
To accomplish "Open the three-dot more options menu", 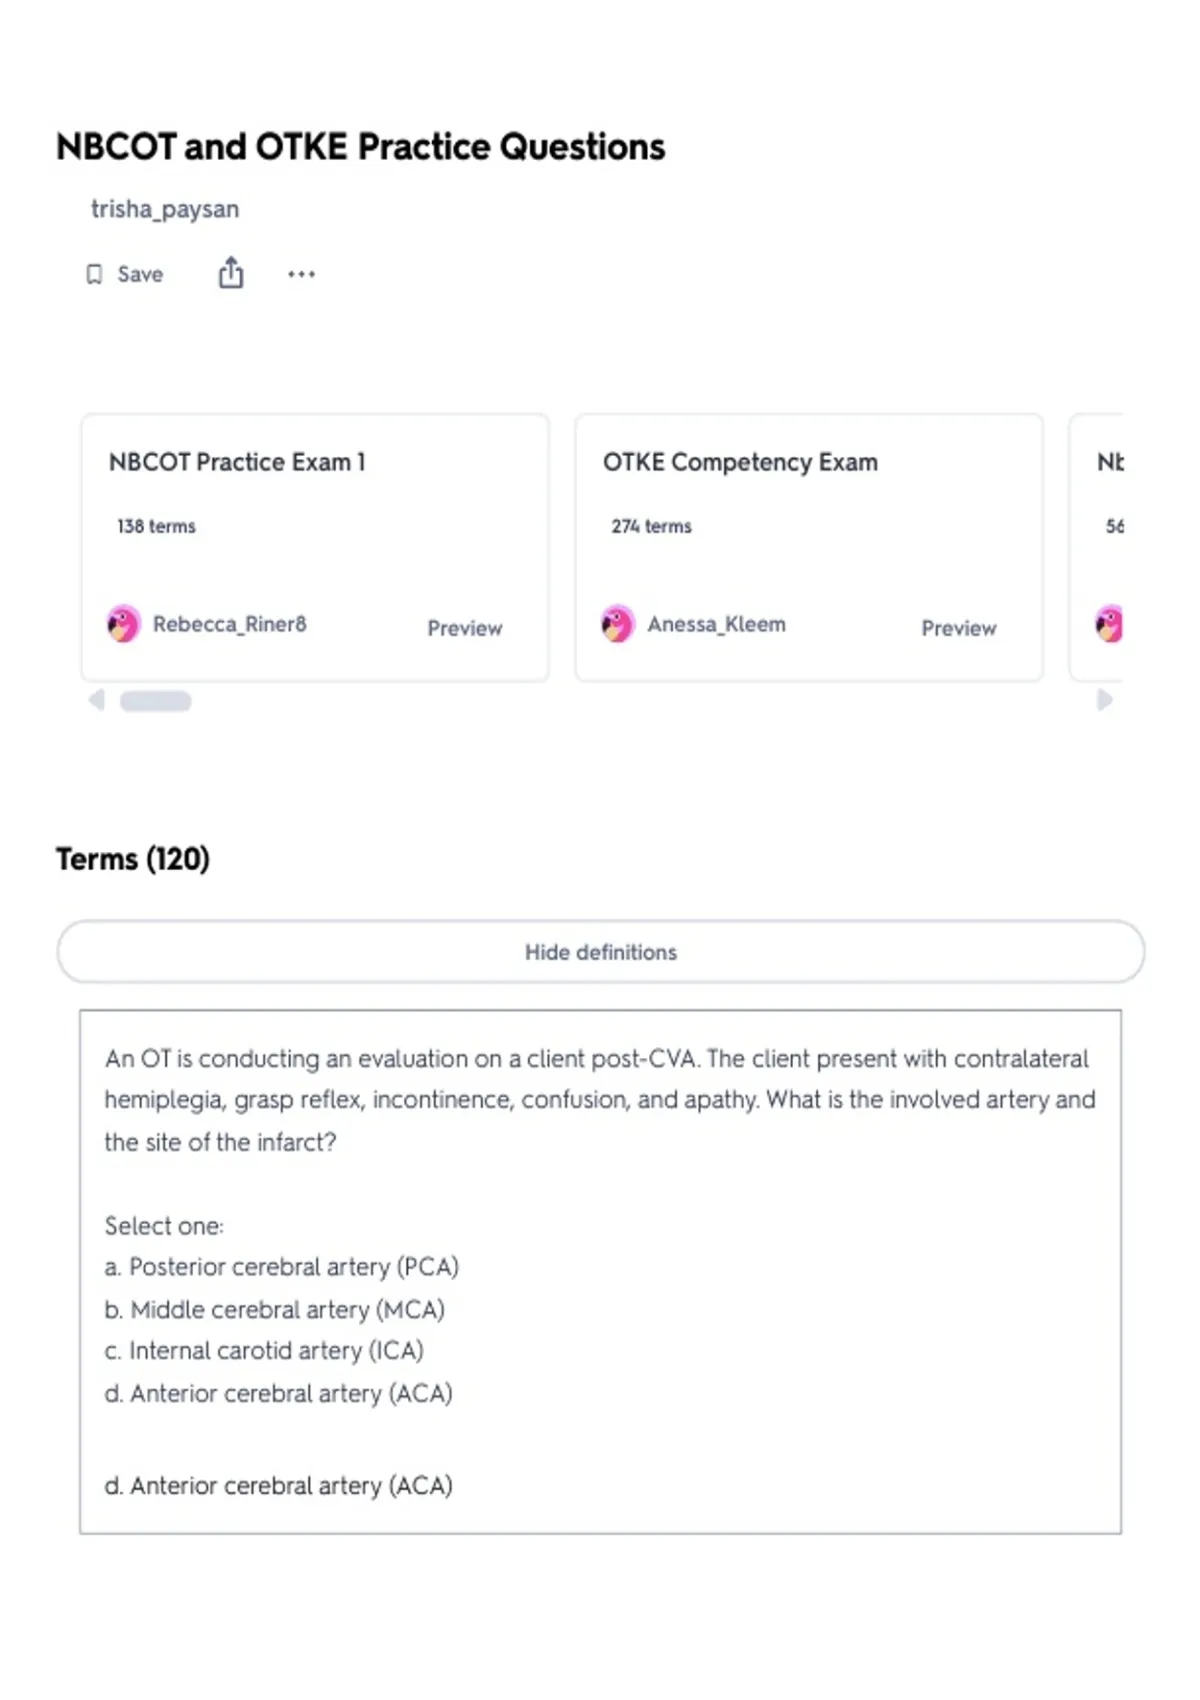I will [301, 274].
